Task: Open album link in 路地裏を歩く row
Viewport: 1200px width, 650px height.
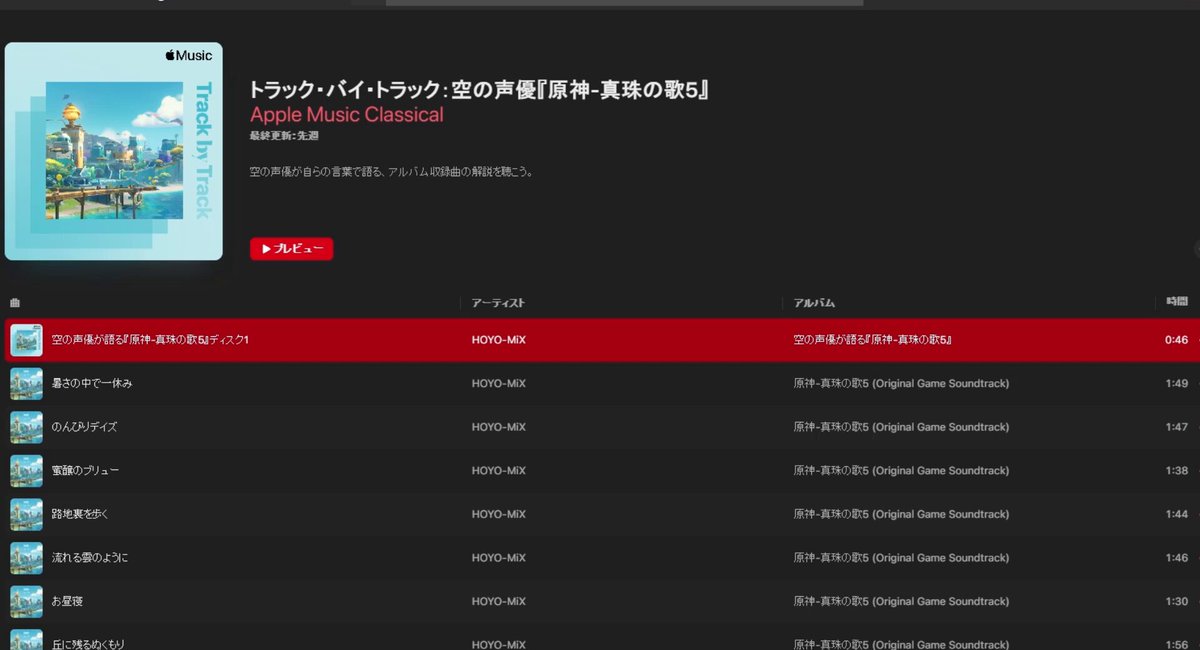Action: tap(901, 514)
